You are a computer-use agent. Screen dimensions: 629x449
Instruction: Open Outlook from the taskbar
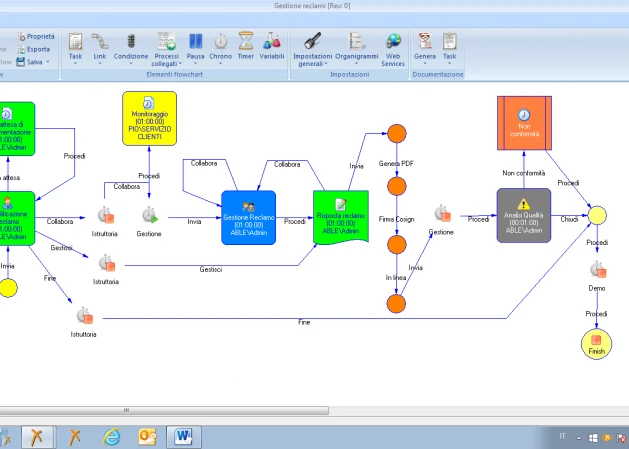(x=147, y=437)
